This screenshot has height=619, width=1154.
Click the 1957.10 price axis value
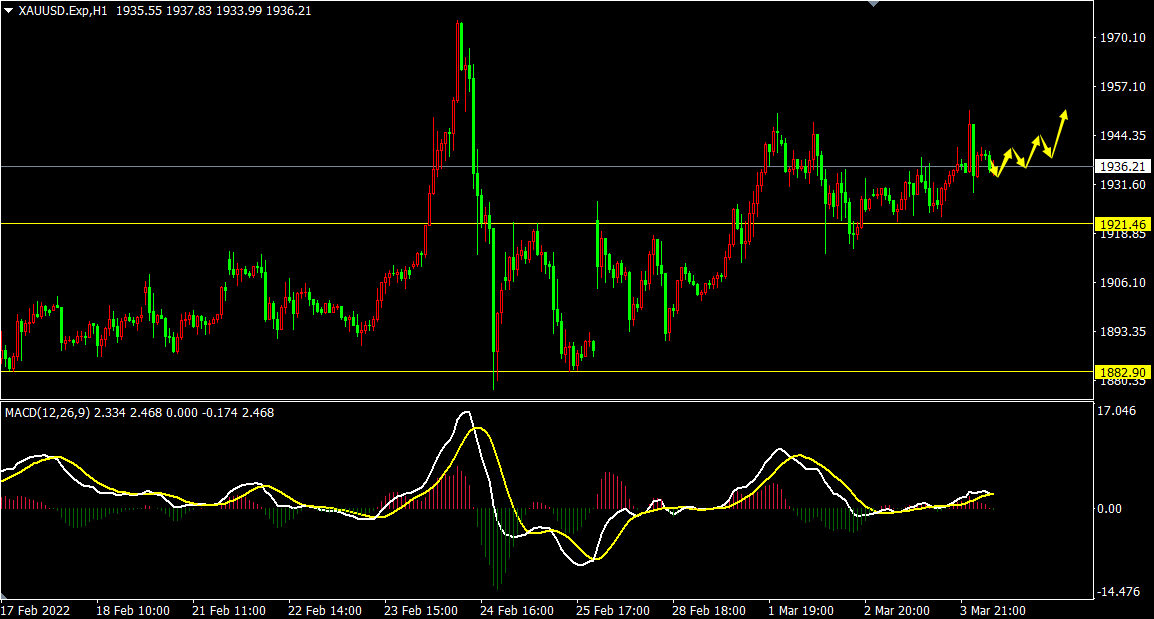[1122, 87]
